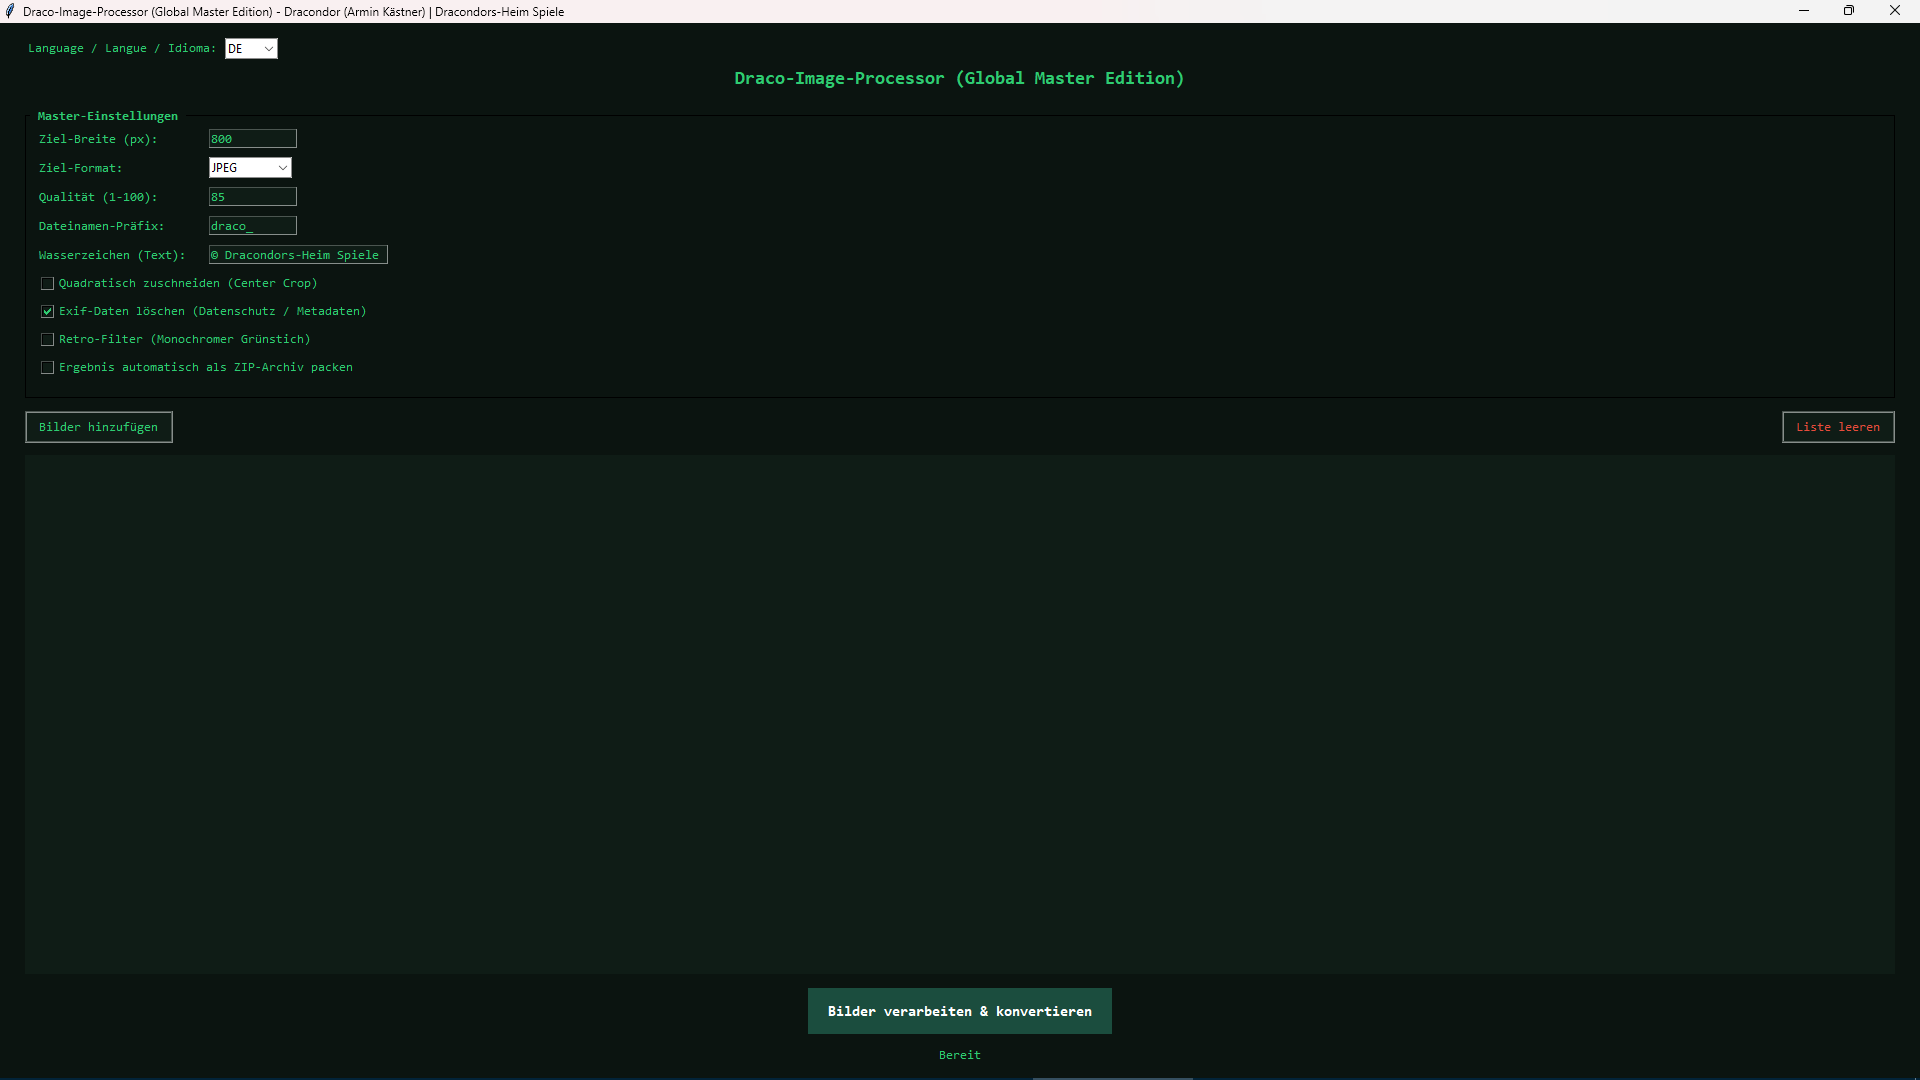
Task: Restore down the window
Action: pyautogui.click(x=1849, y=11)
